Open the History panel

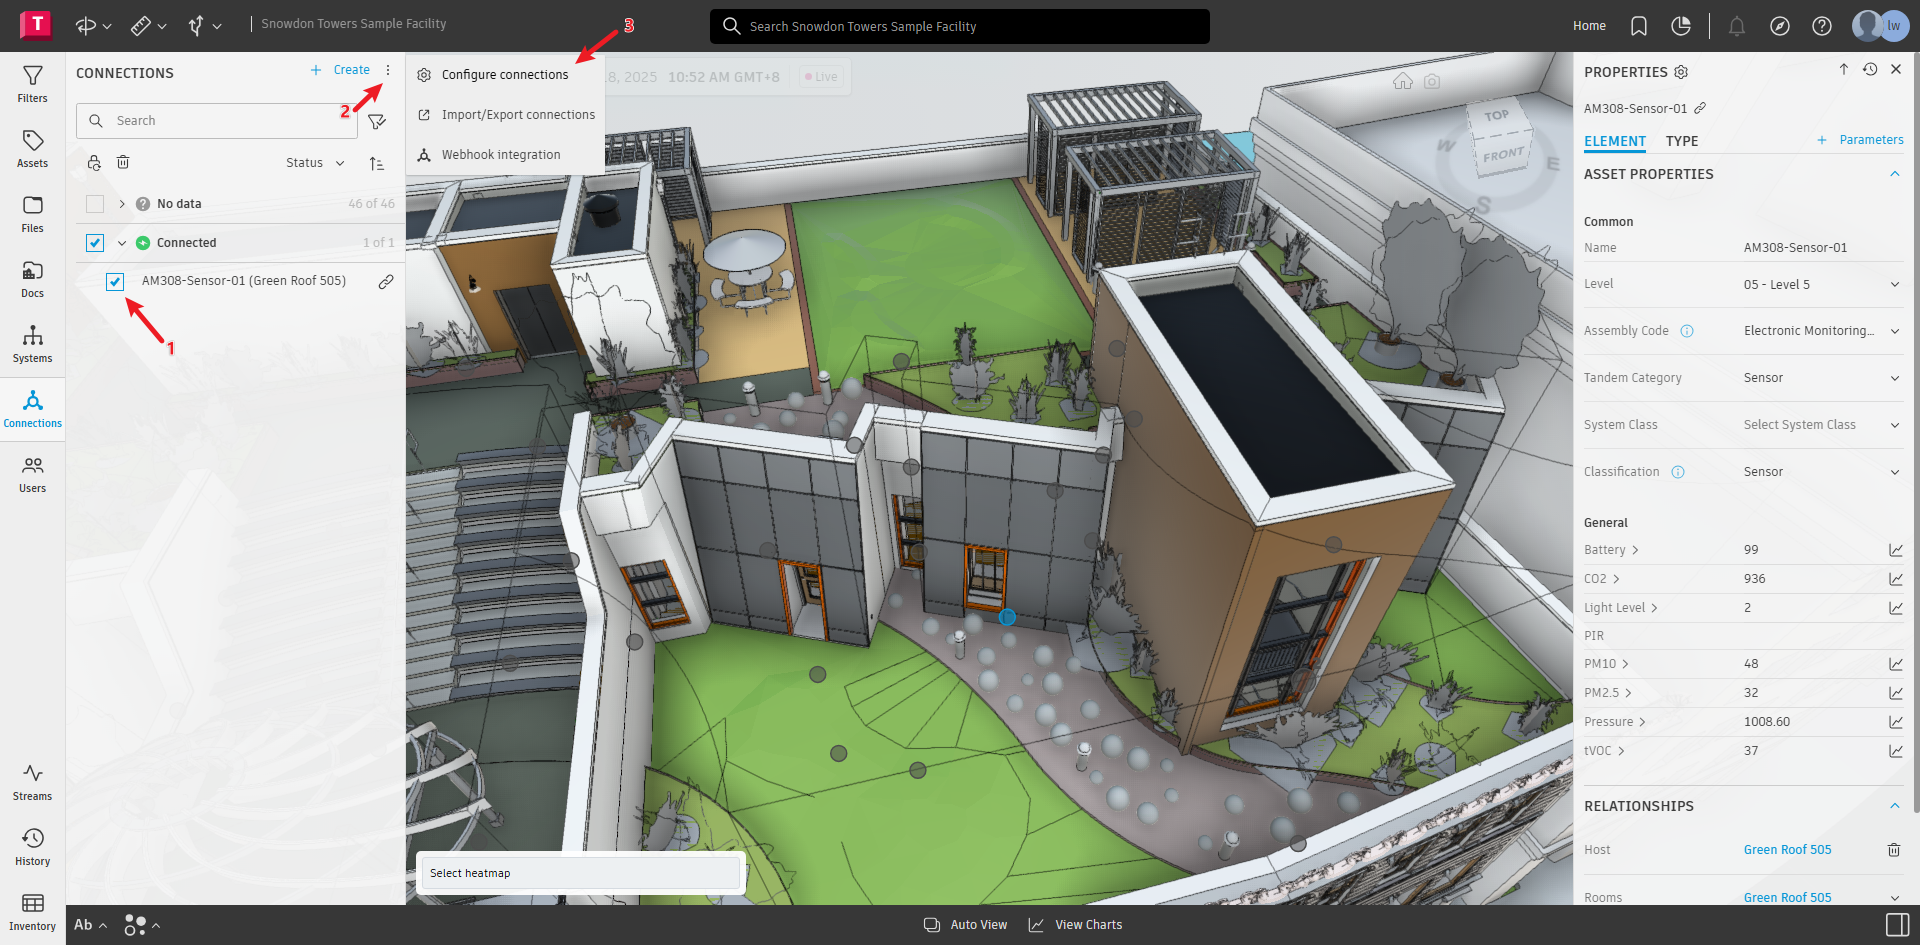32,847
